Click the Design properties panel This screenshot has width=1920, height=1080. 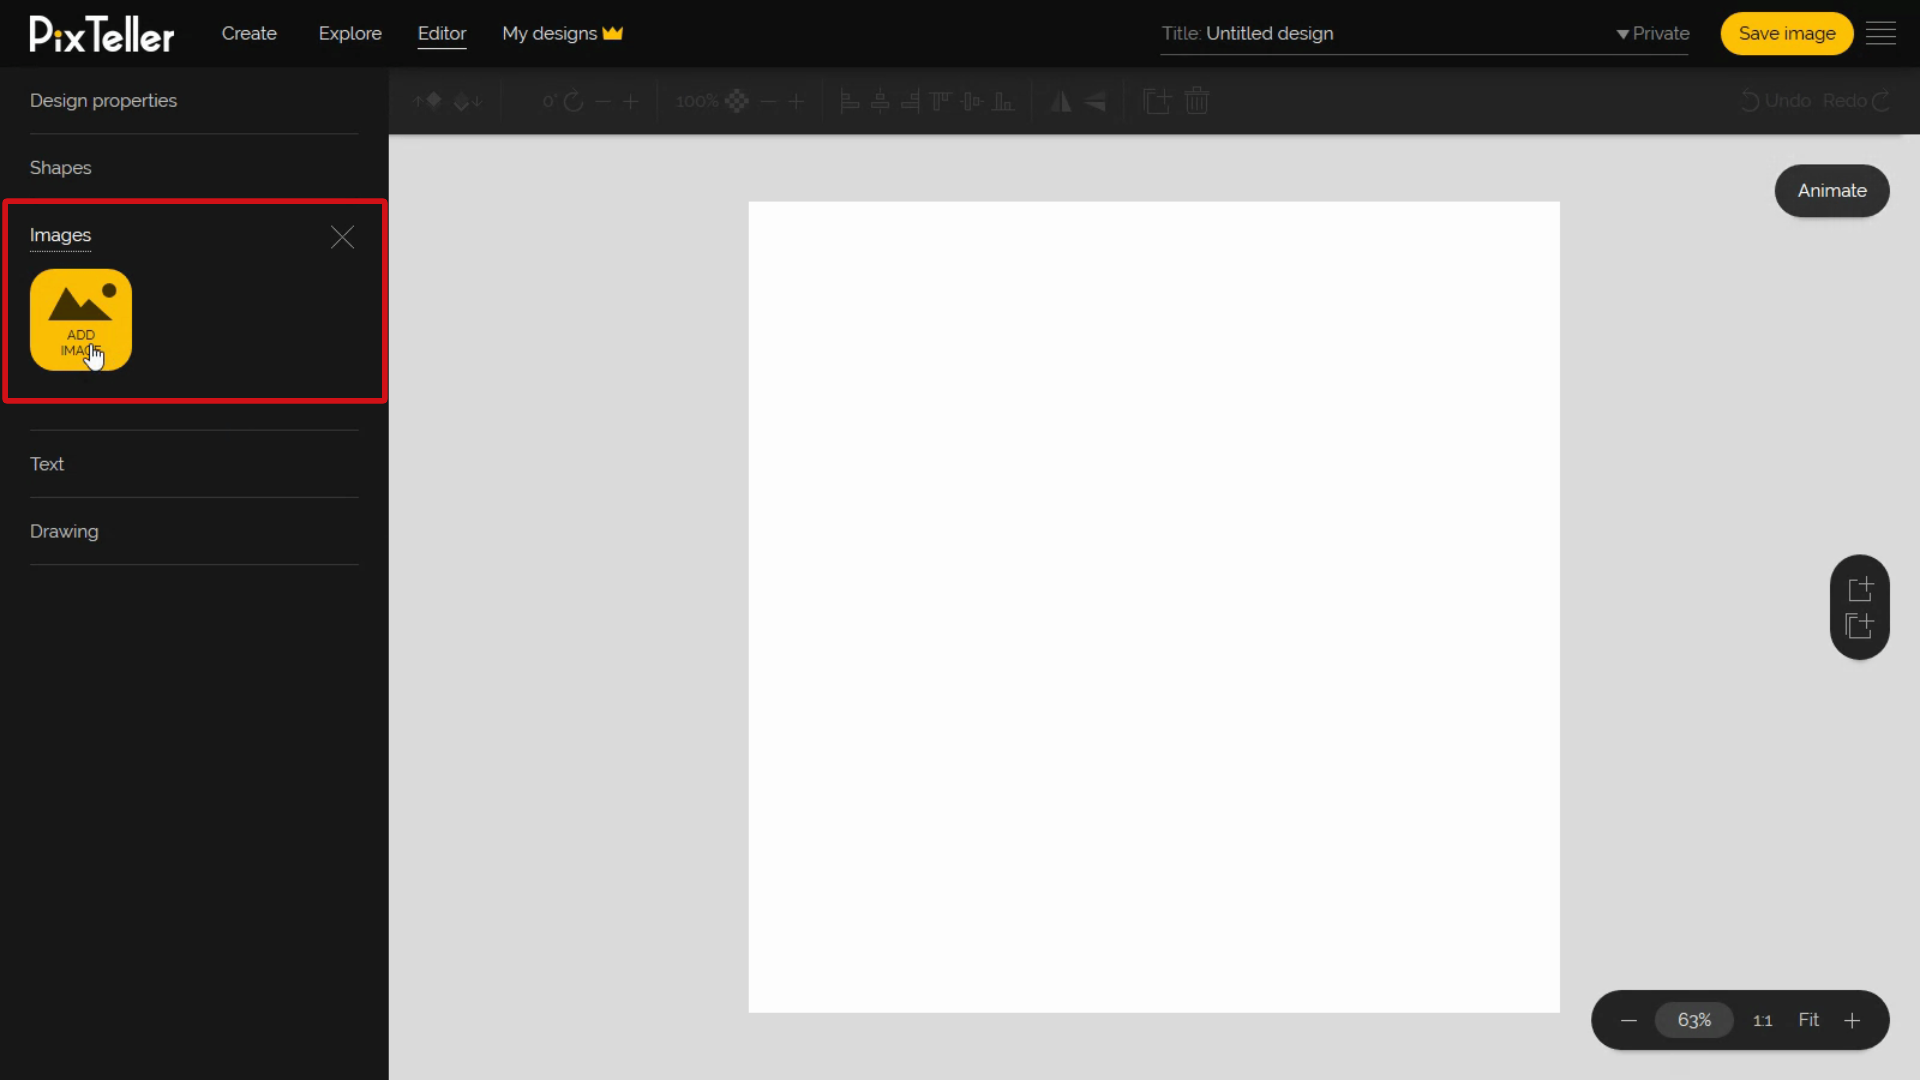[103, 100]
